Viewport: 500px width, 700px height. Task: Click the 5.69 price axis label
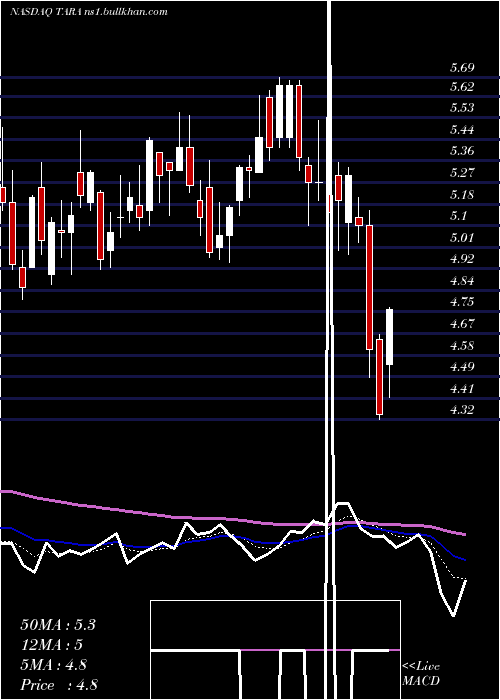tap(462, 68)
